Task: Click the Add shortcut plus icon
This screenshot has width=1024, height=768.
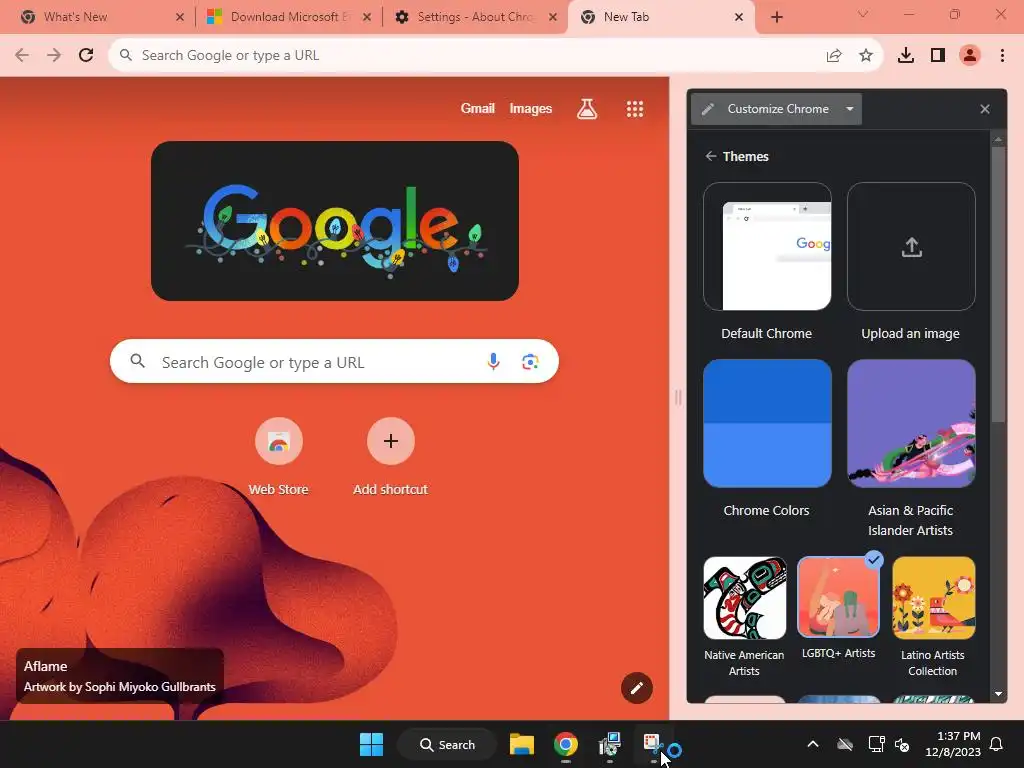Action: tap(391, 441)
